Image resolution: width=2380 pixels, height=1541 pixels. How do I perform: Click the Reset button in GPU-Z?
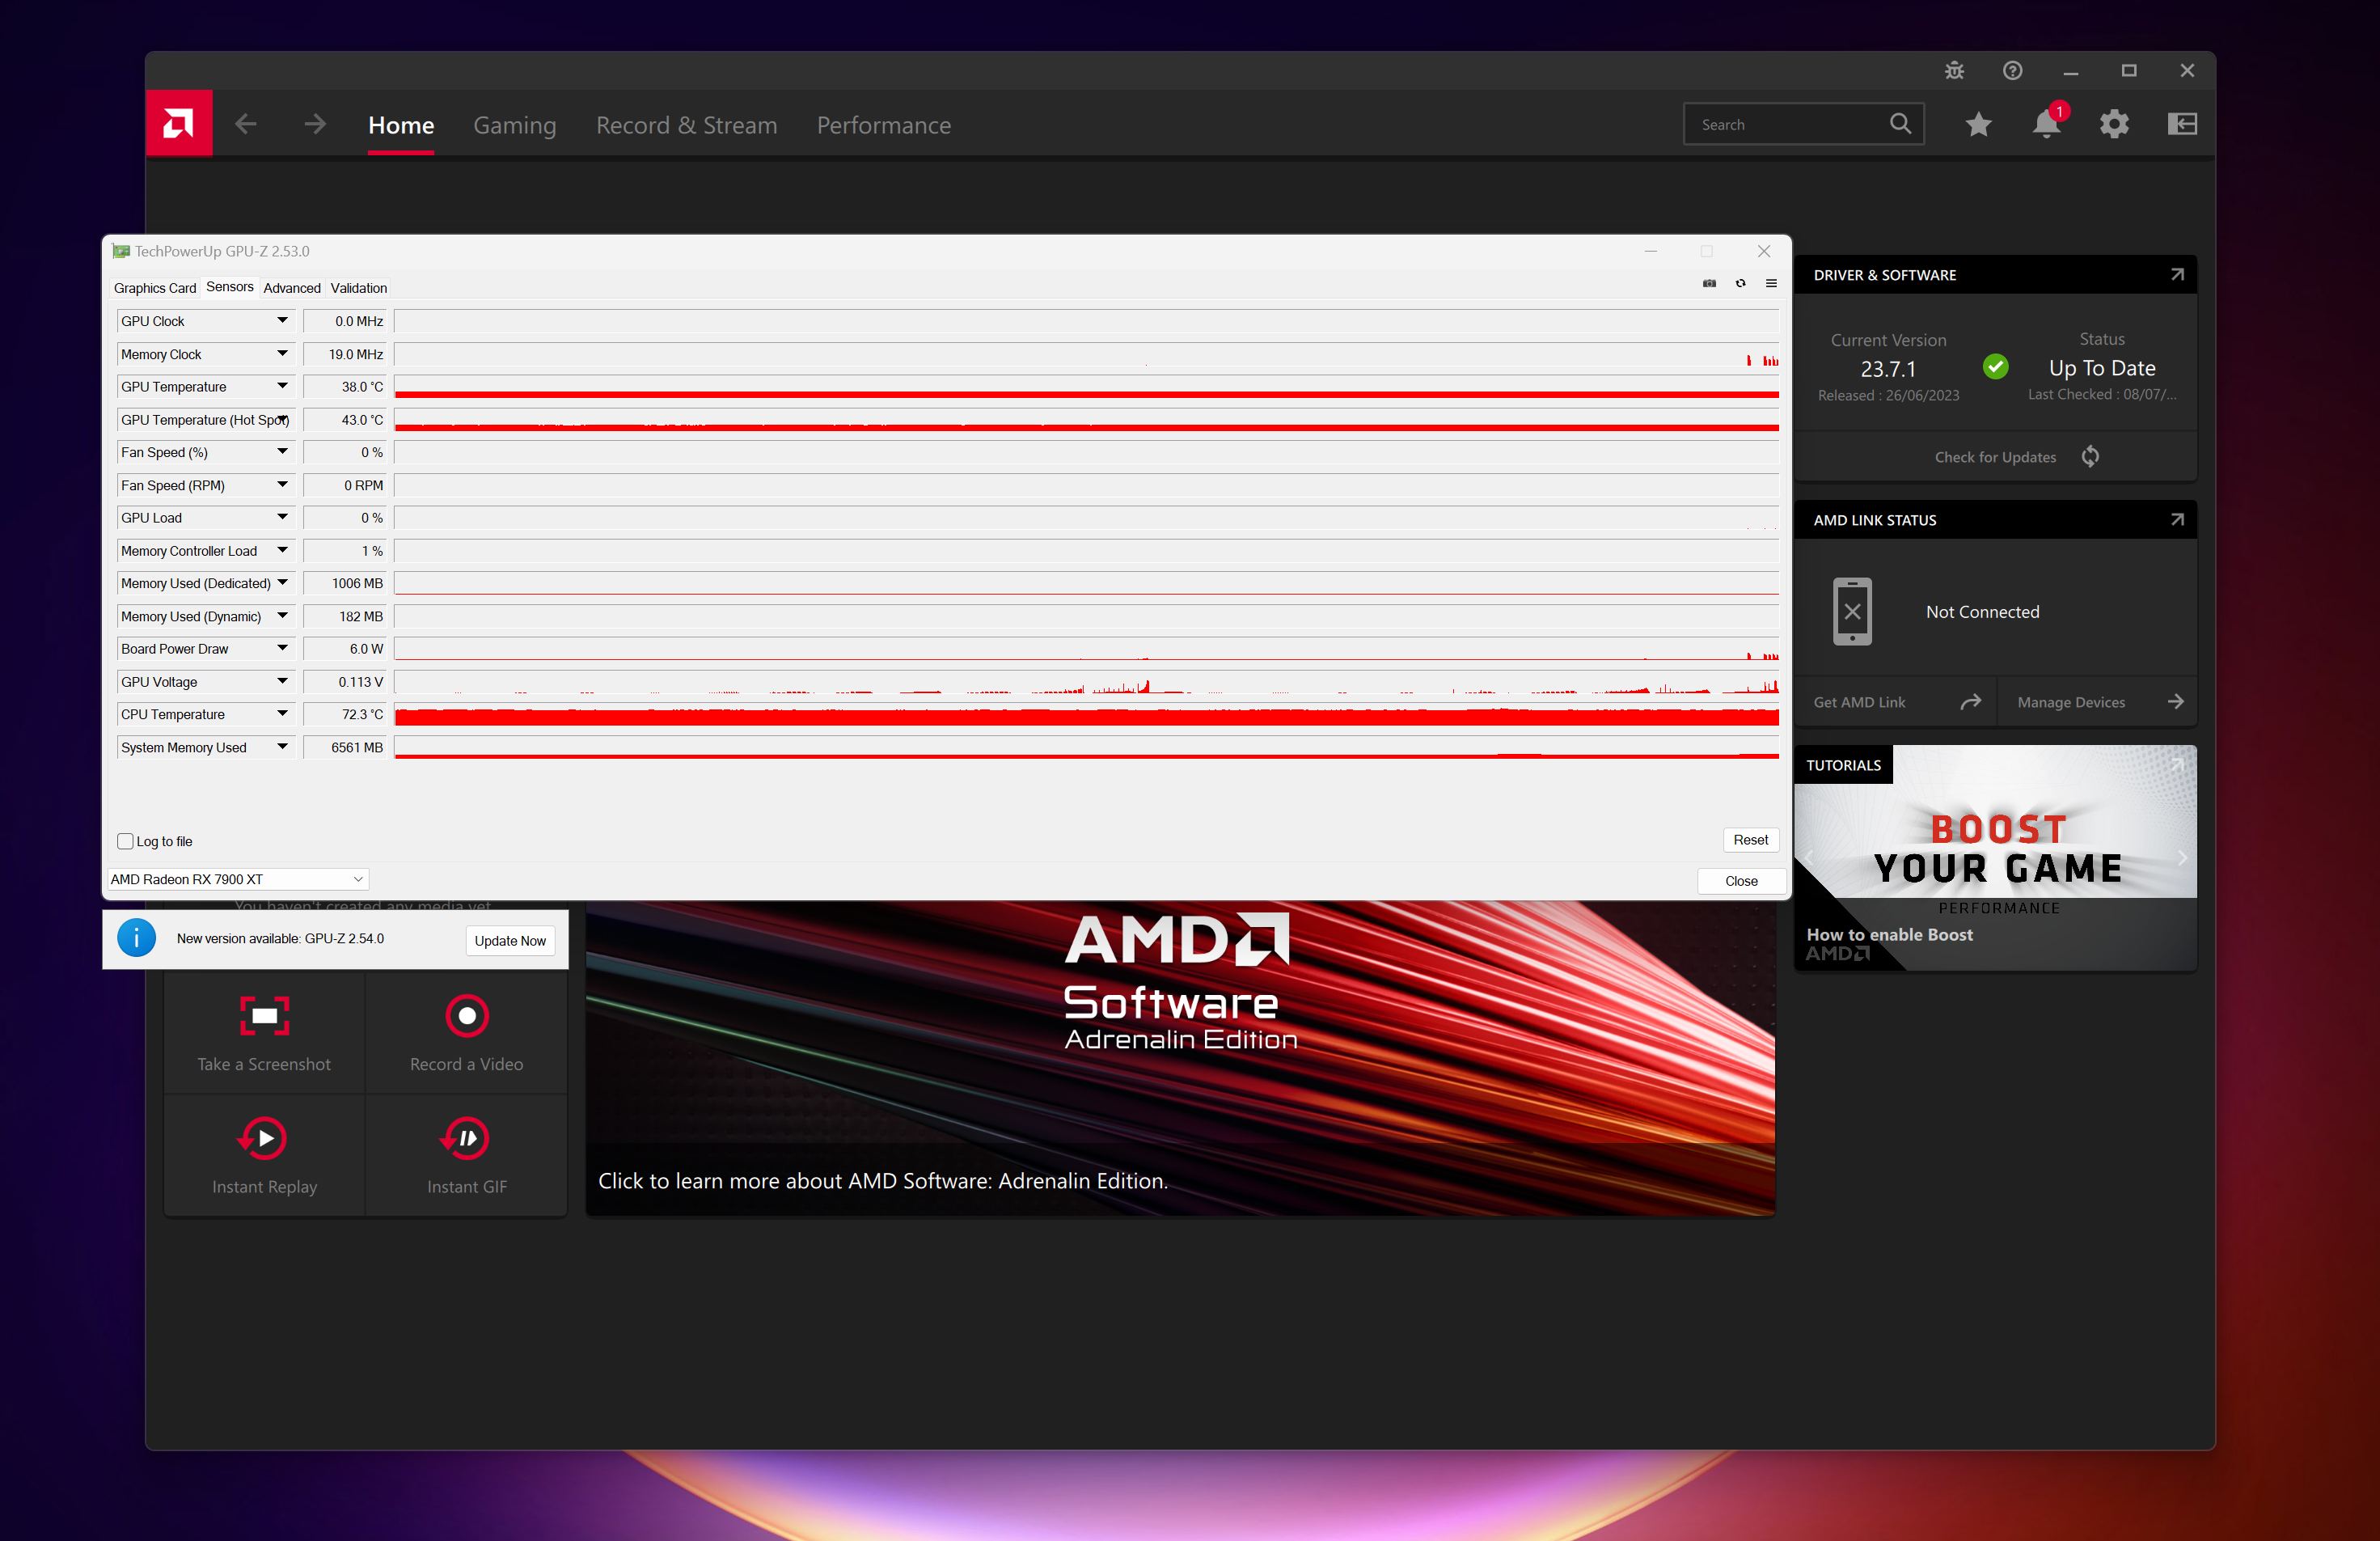pos(1750,840)
